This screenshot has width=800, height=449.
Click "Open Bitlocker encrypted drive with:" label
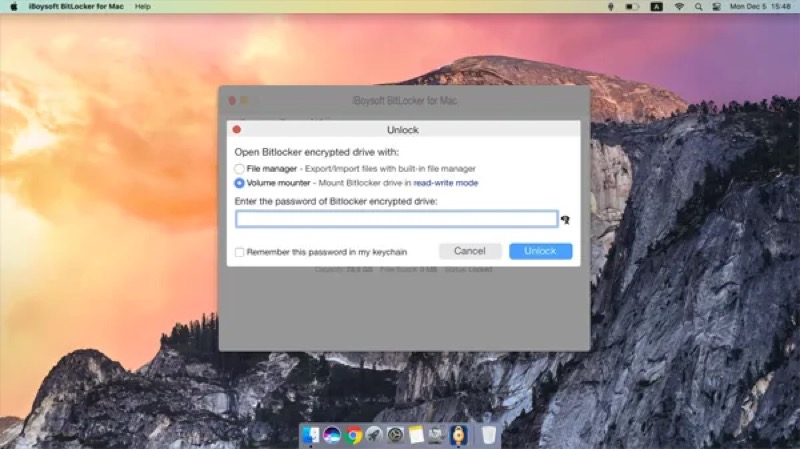click(317, 152)
